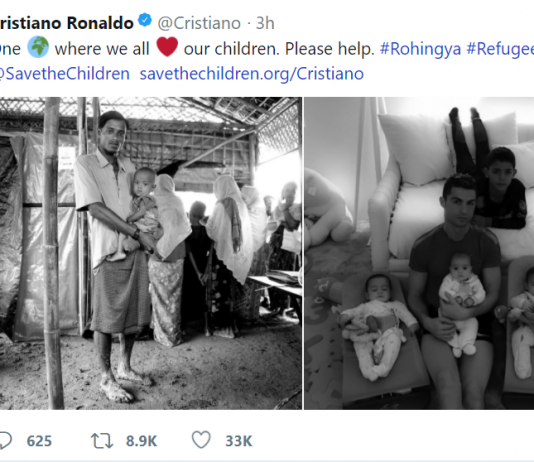Open the @Cristiano handle

199,23
